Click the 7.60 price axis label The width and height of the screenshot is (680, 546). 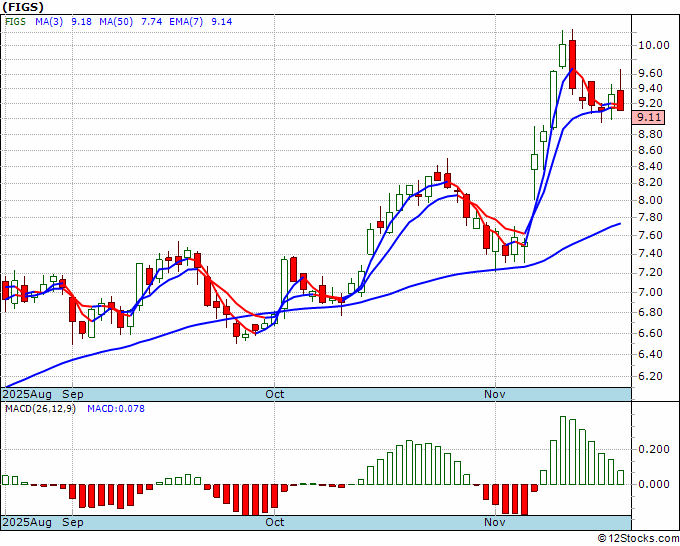[651, 235]
